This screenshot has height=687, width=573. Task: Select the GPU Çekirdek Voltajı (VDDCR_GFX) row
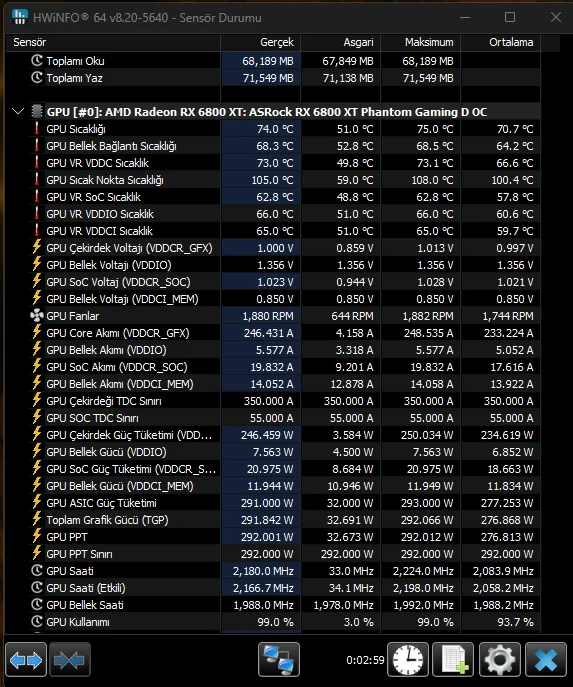click(273, 248)
